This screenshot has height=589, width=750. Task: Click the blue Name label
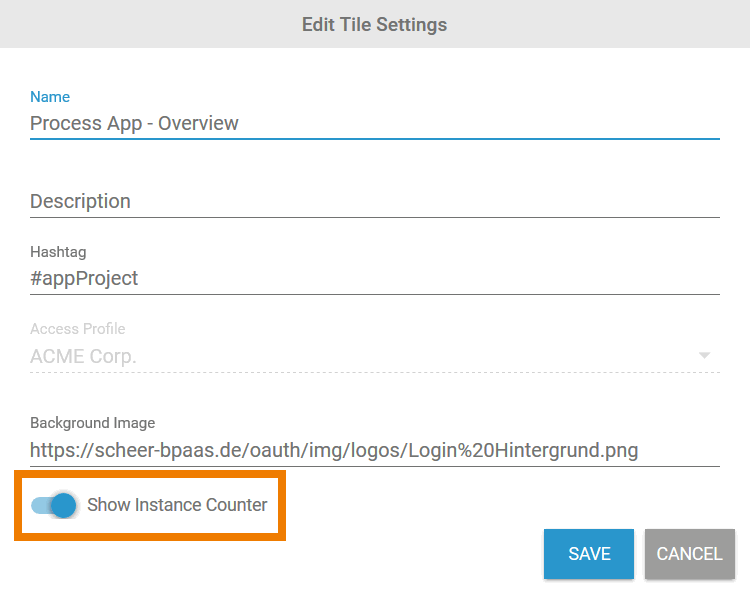50,97
